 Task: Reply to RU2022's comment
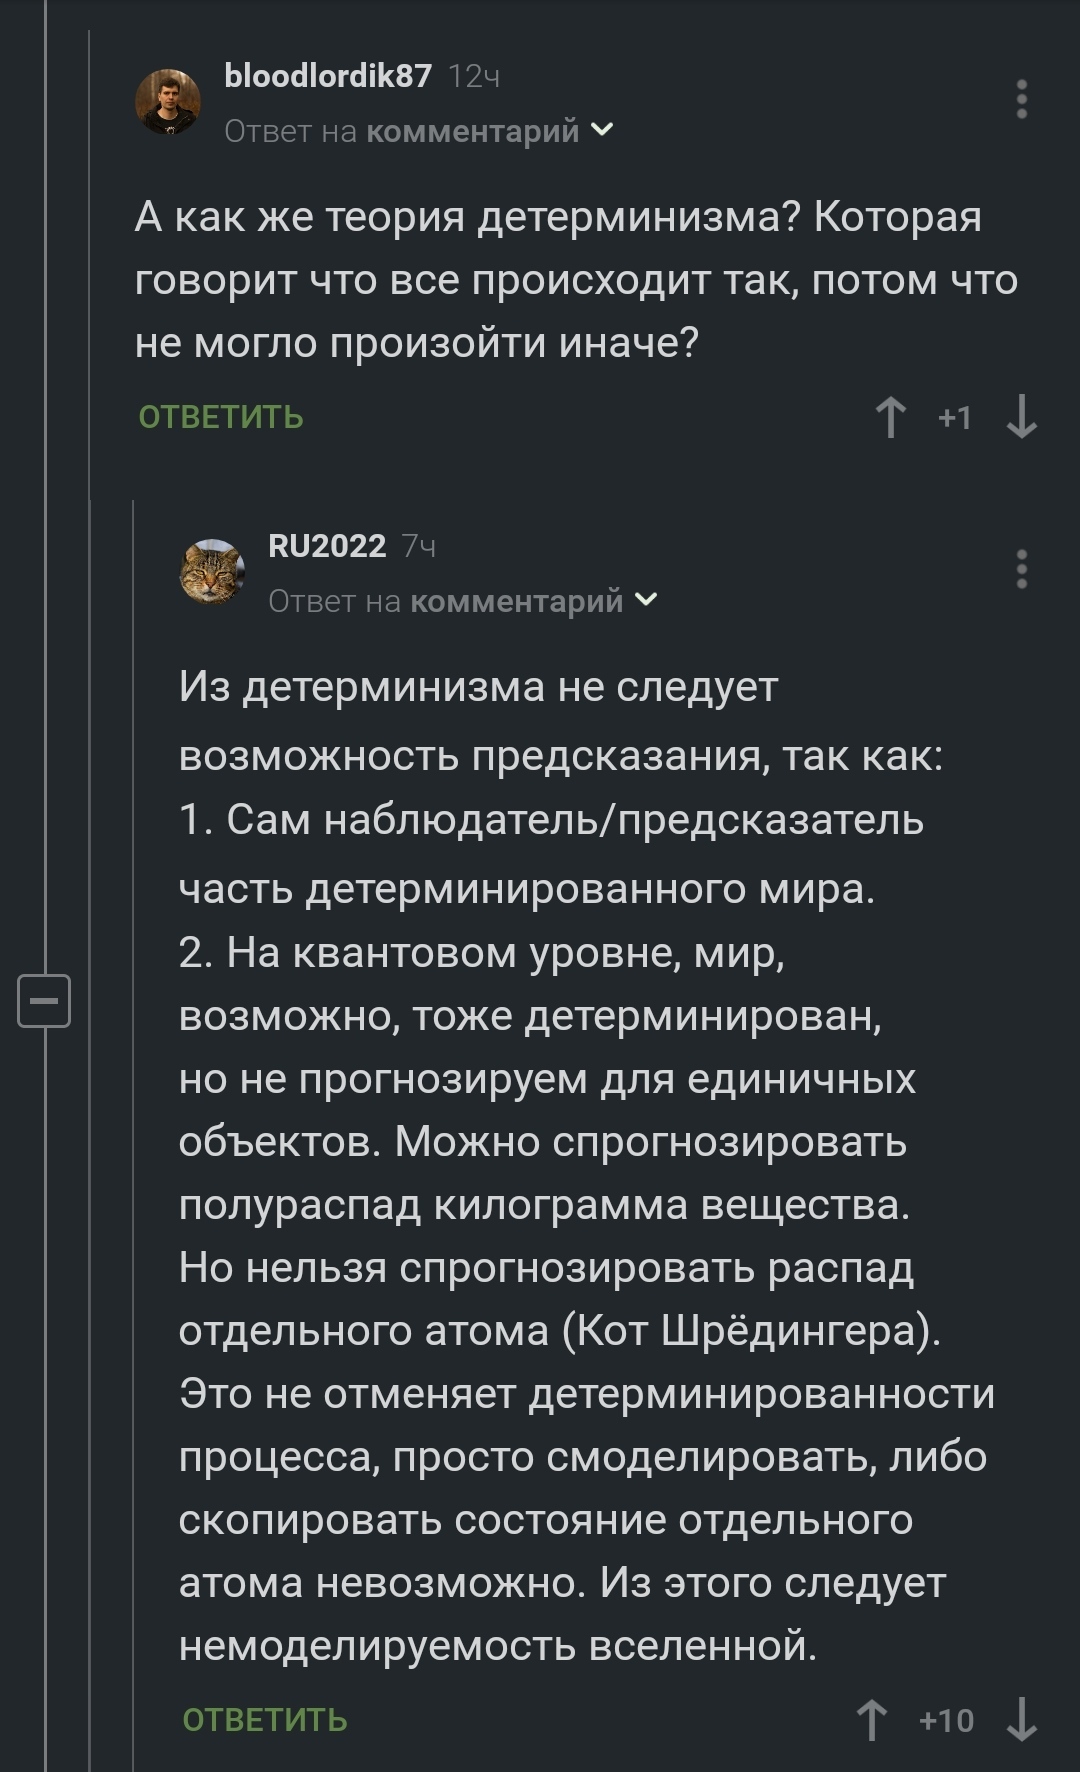click(265, 1720)
